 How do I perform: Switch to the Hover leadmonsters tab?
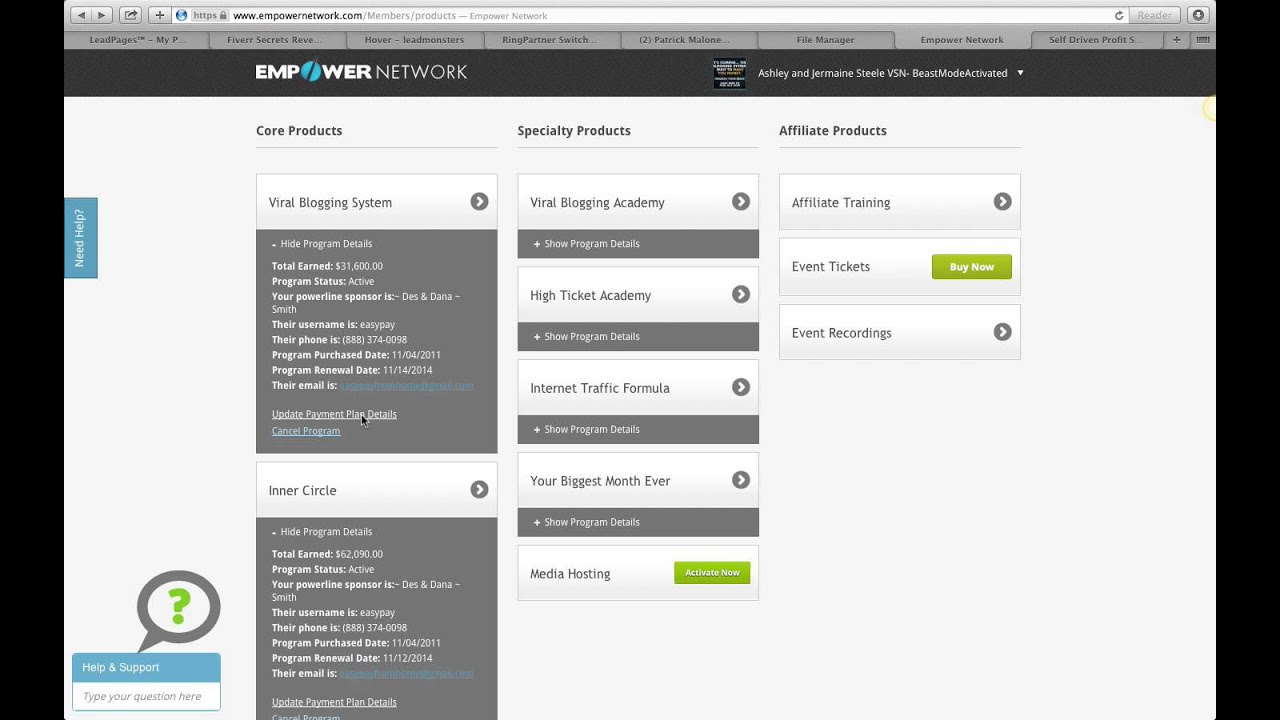point(416,40)
